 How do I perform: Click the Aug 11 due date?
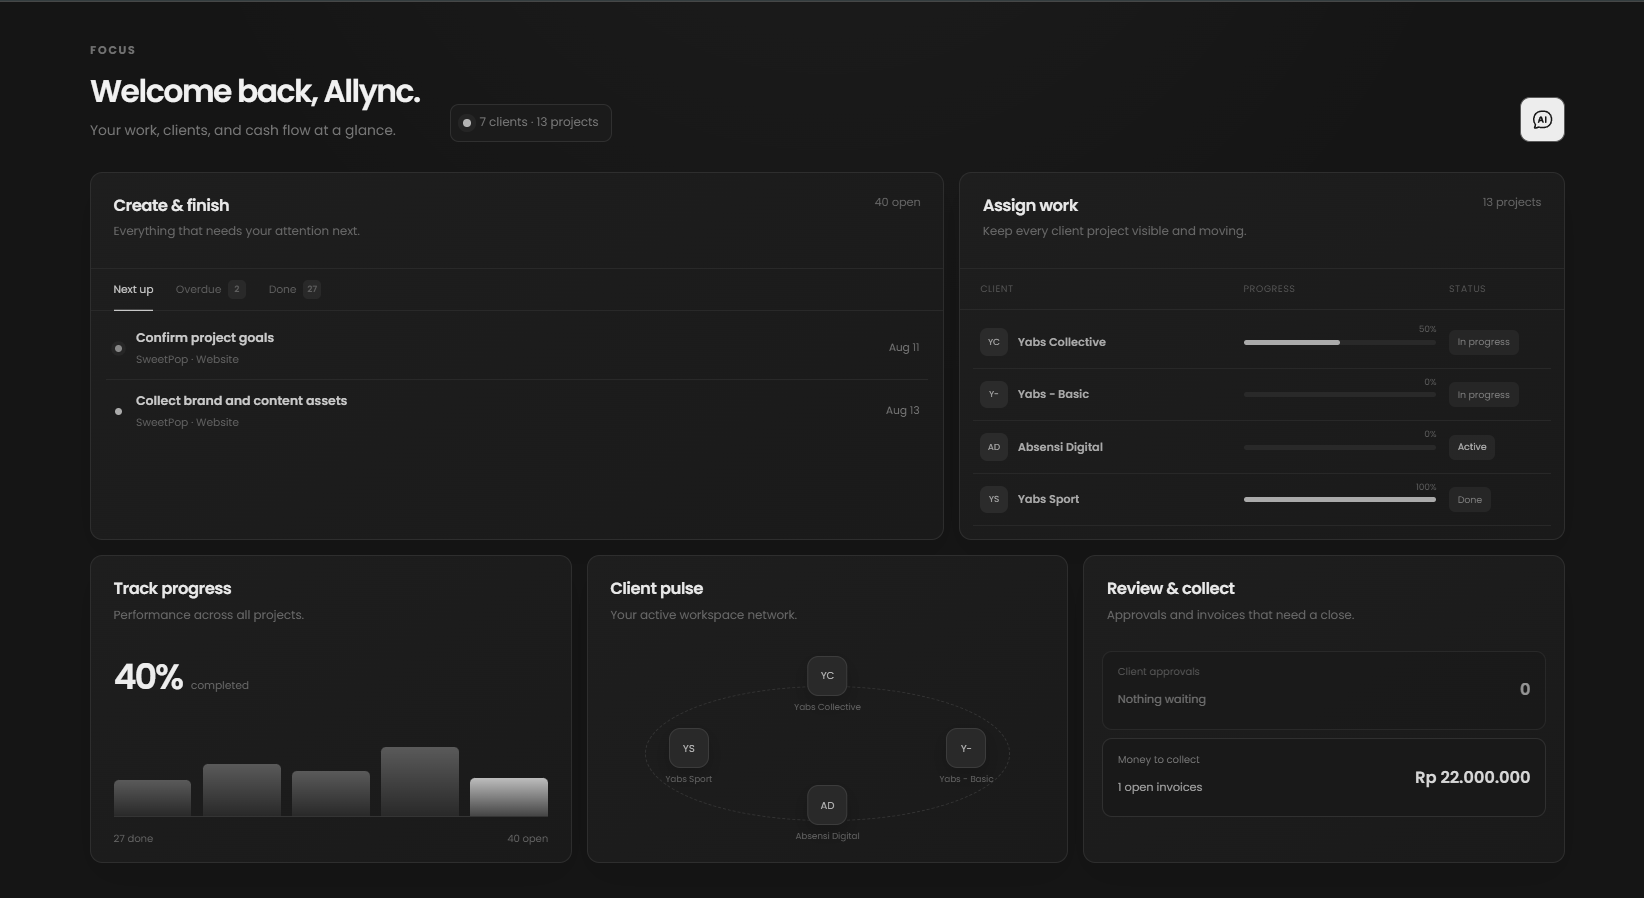pyautogui.click(x=904, y=348)
